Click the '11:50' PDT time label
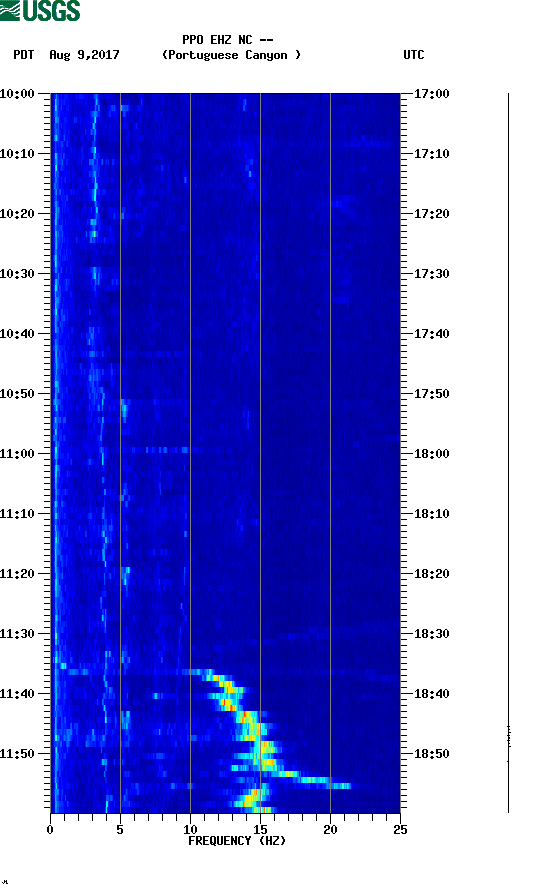Viewport: 552px width, 893px height. pyautogui.click(x=17, y=753)
